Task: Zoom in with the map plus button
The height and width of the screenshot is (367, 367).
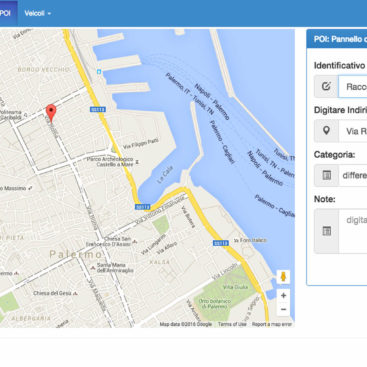Action: (x=283, y=295)
